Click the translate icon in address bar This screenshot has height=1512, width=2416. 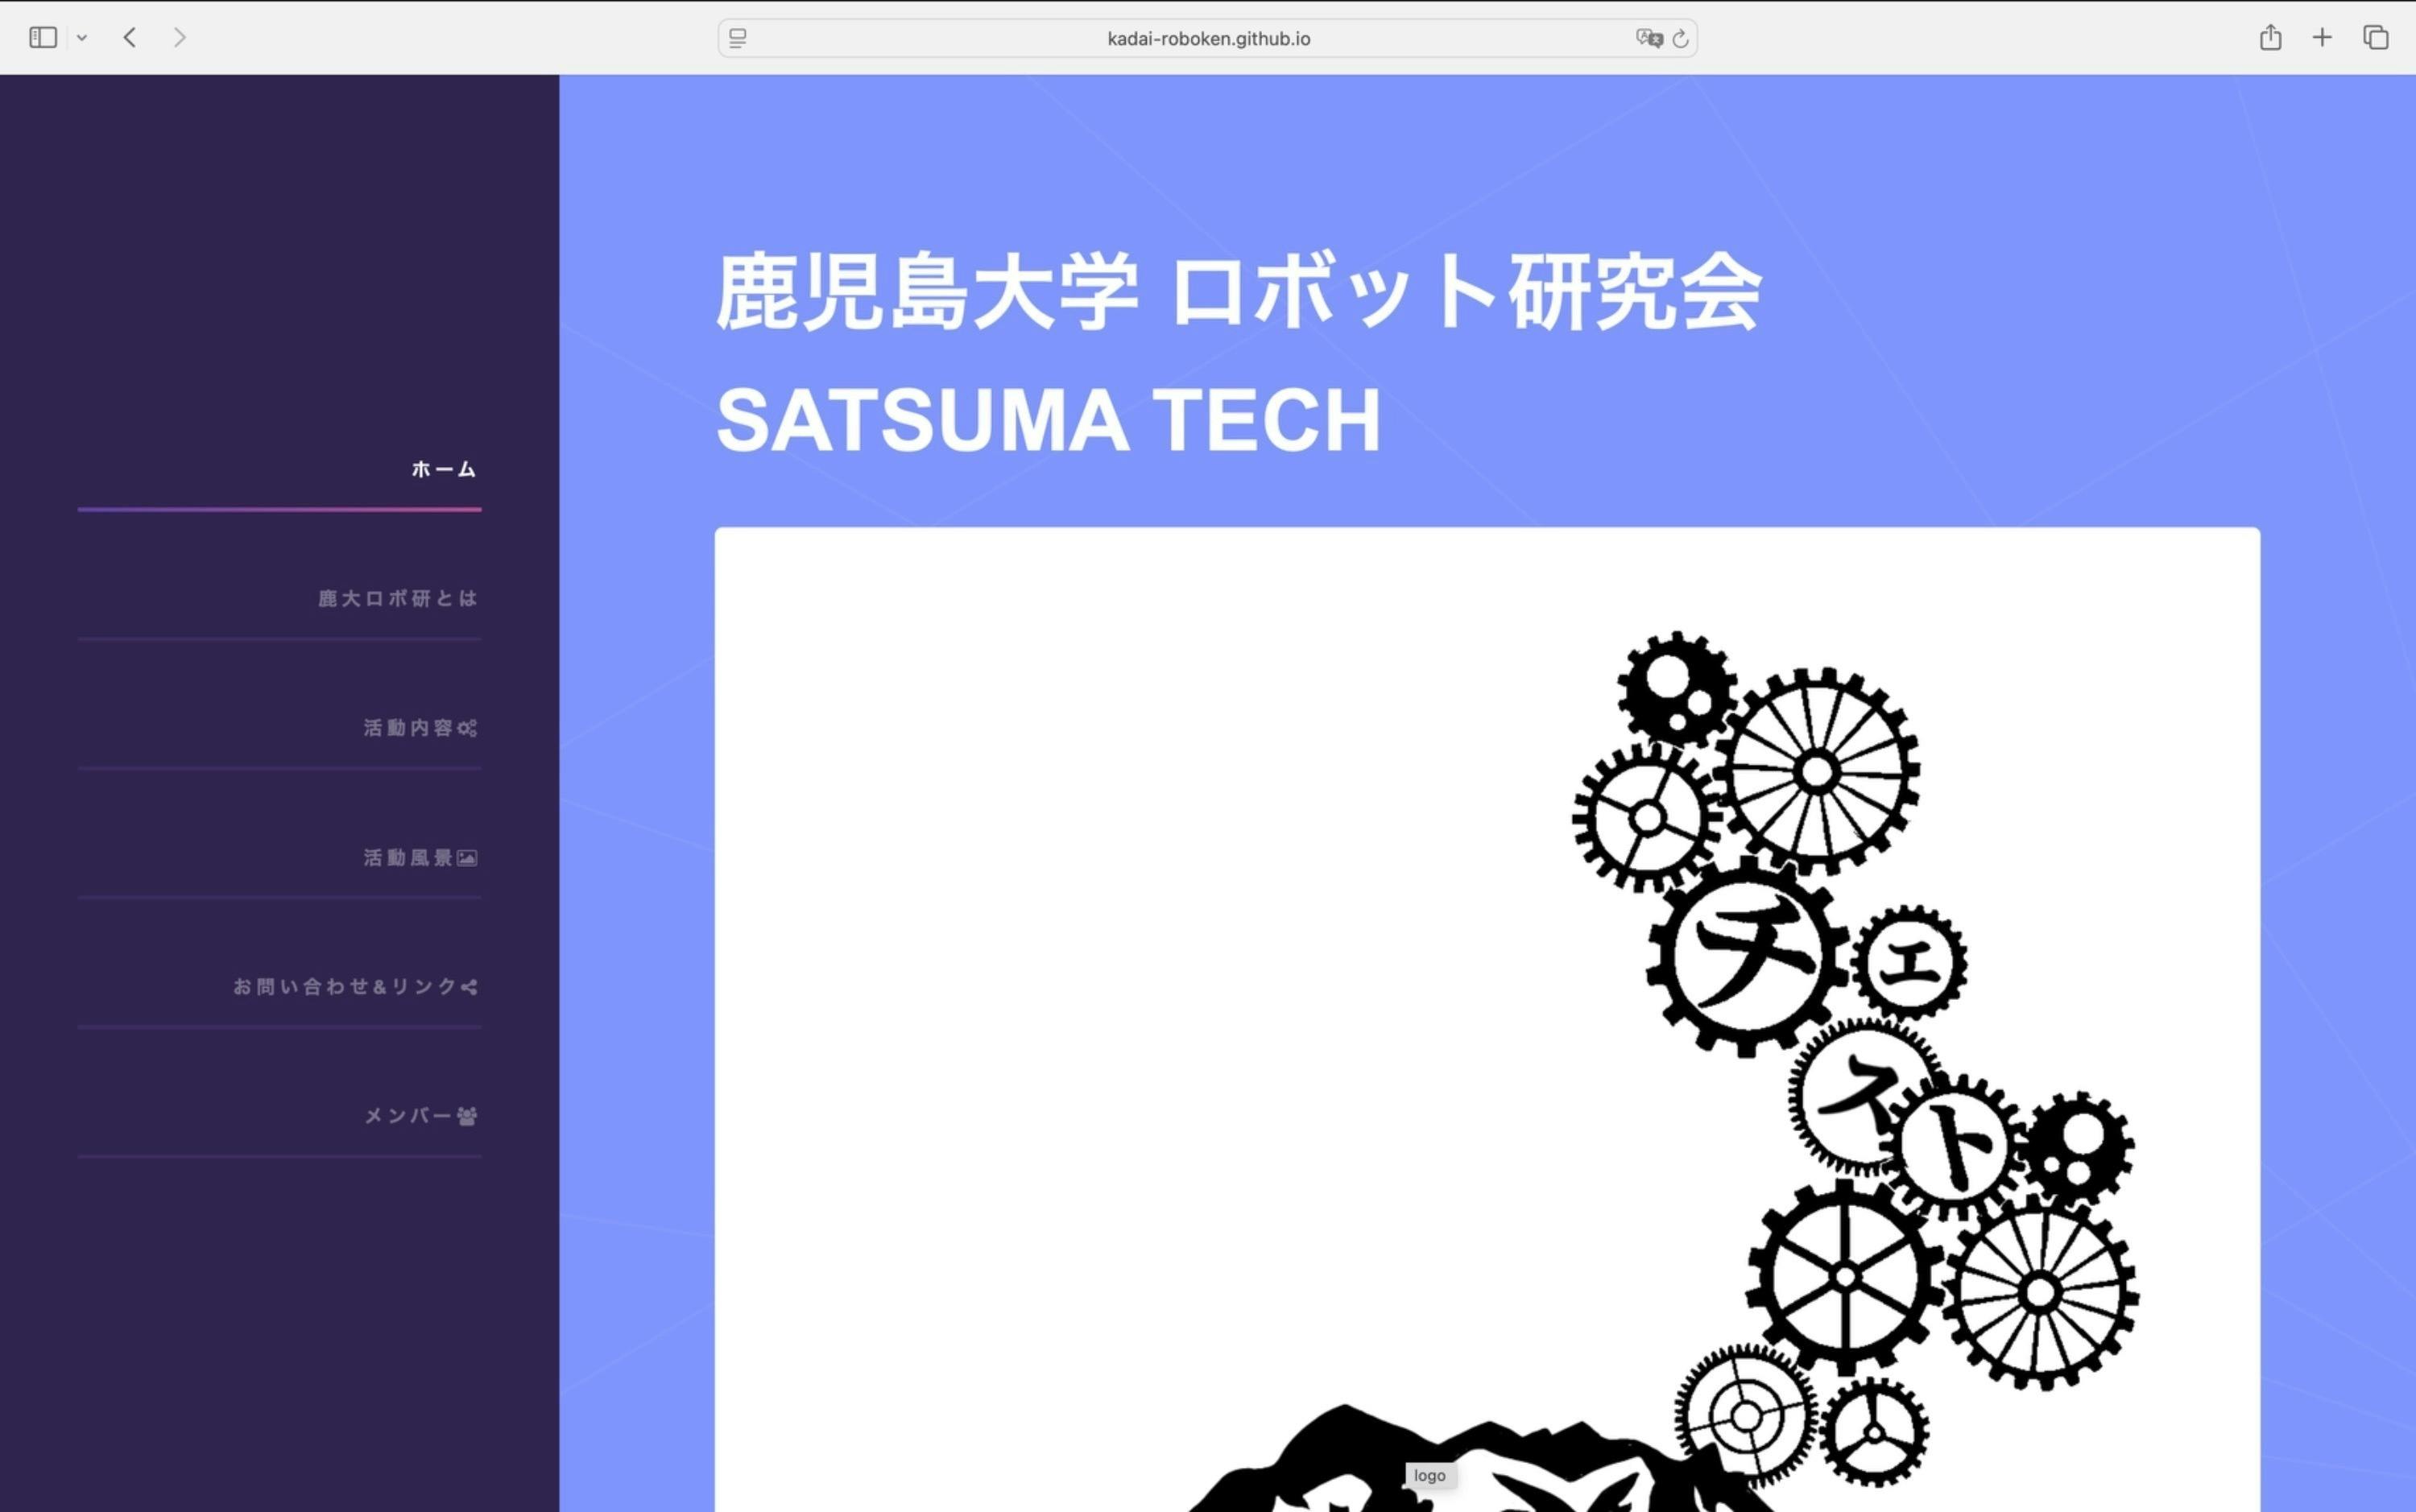pos(1648,38)
